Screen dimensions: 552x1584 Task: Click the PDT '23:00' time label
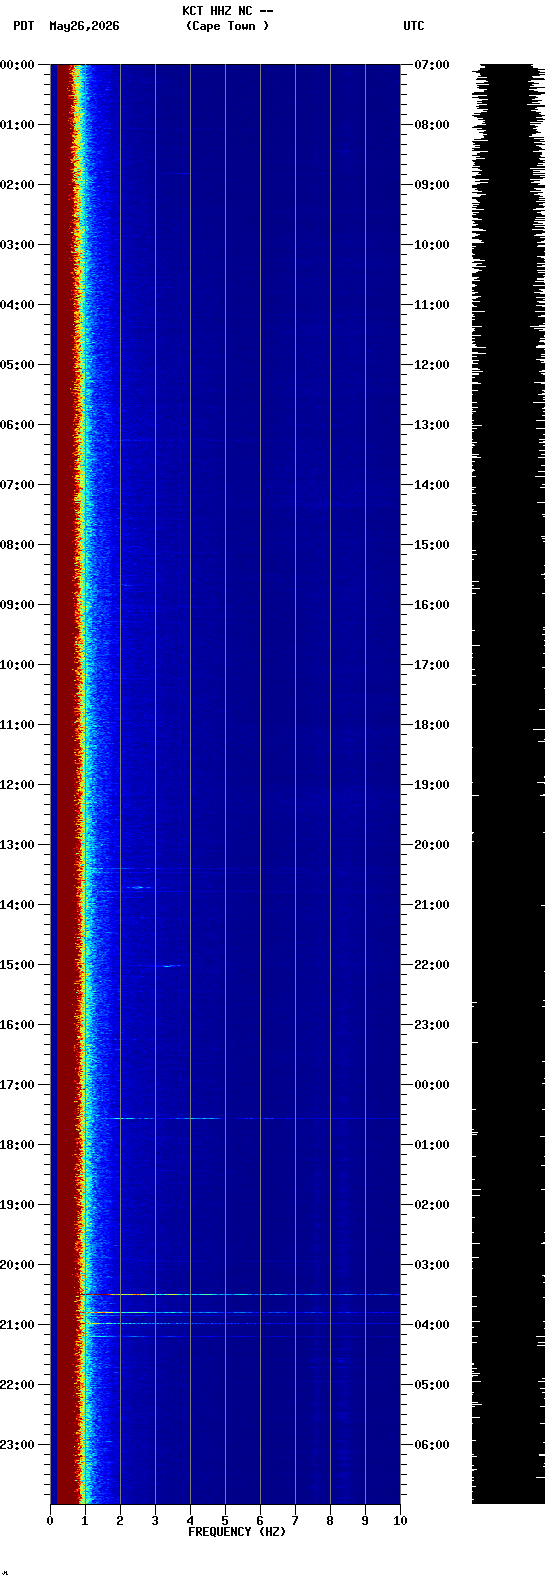click(x=18, y=1445)
